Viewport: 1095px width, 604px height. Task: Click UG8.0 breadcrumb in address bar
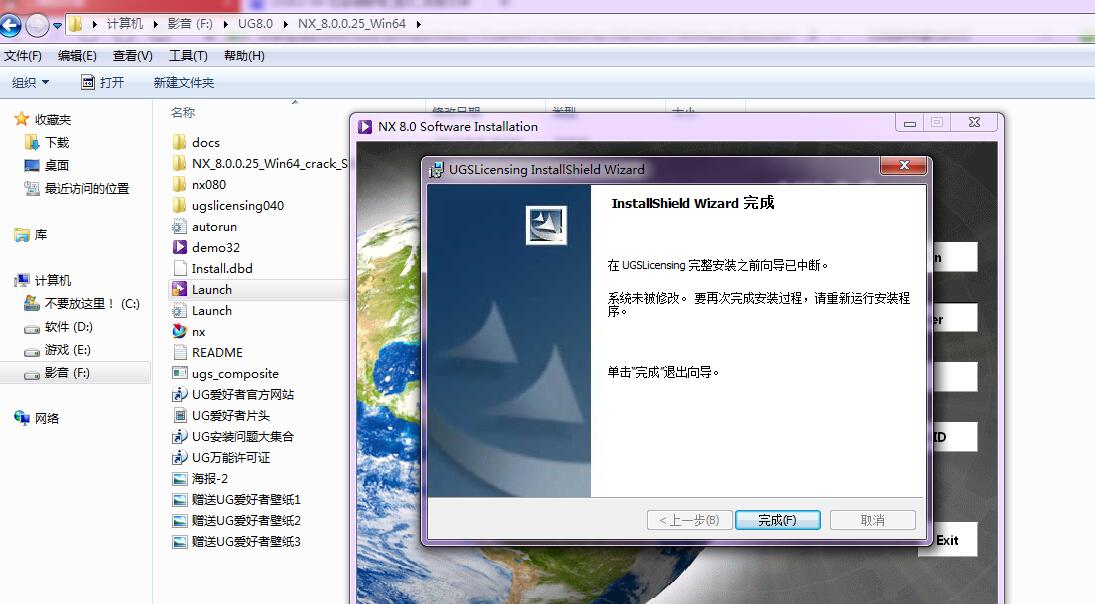pos(256,24)
